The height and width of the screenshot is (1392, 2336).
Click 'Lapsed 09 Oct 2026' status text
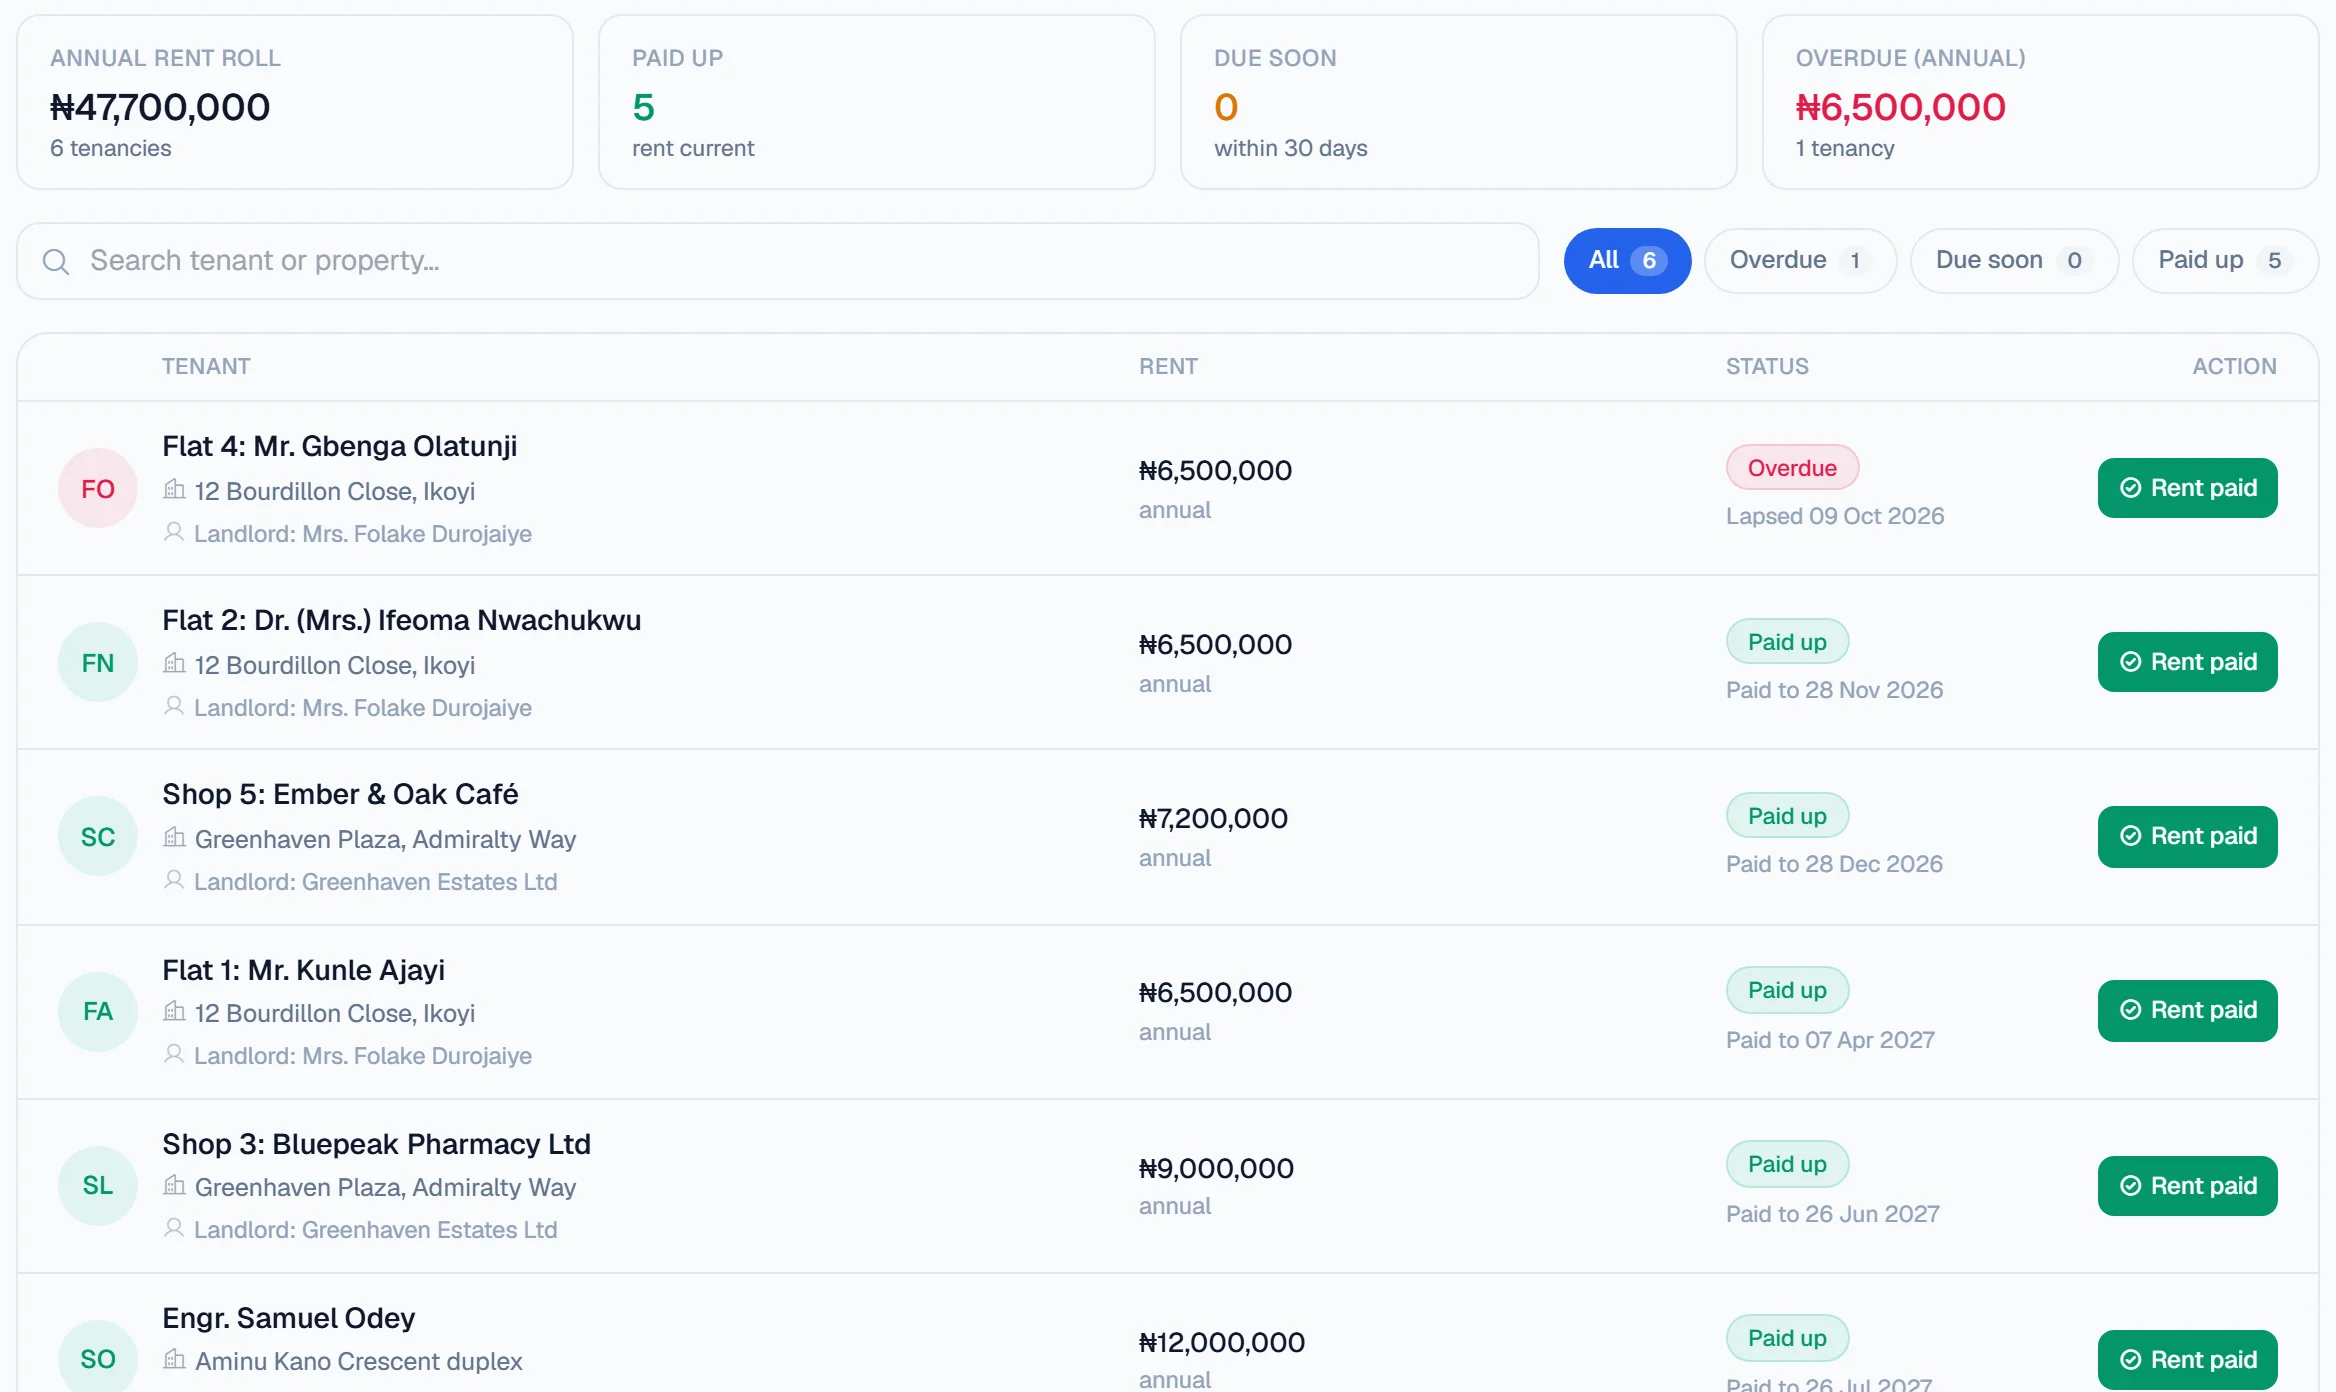click(x=1835, y=516)
